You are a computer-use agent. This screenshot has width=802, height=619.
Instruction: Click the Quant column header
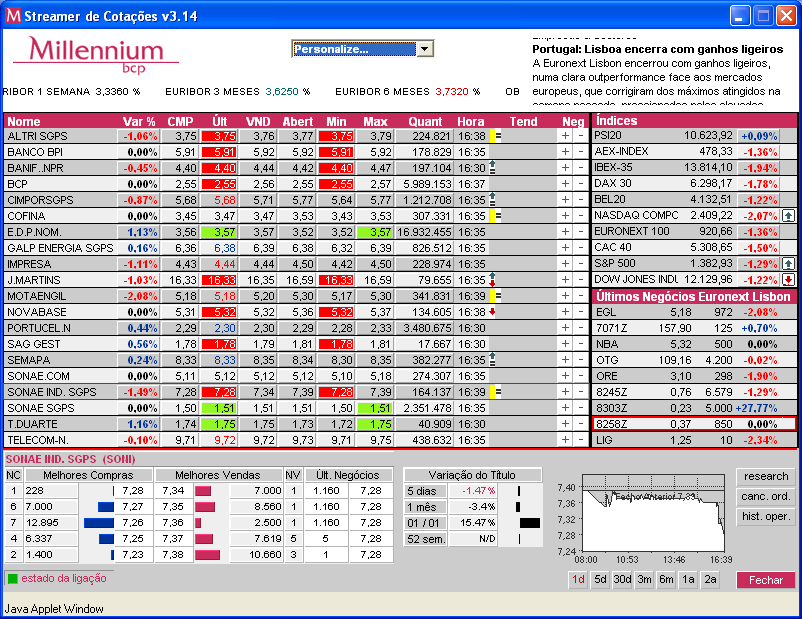425,122
